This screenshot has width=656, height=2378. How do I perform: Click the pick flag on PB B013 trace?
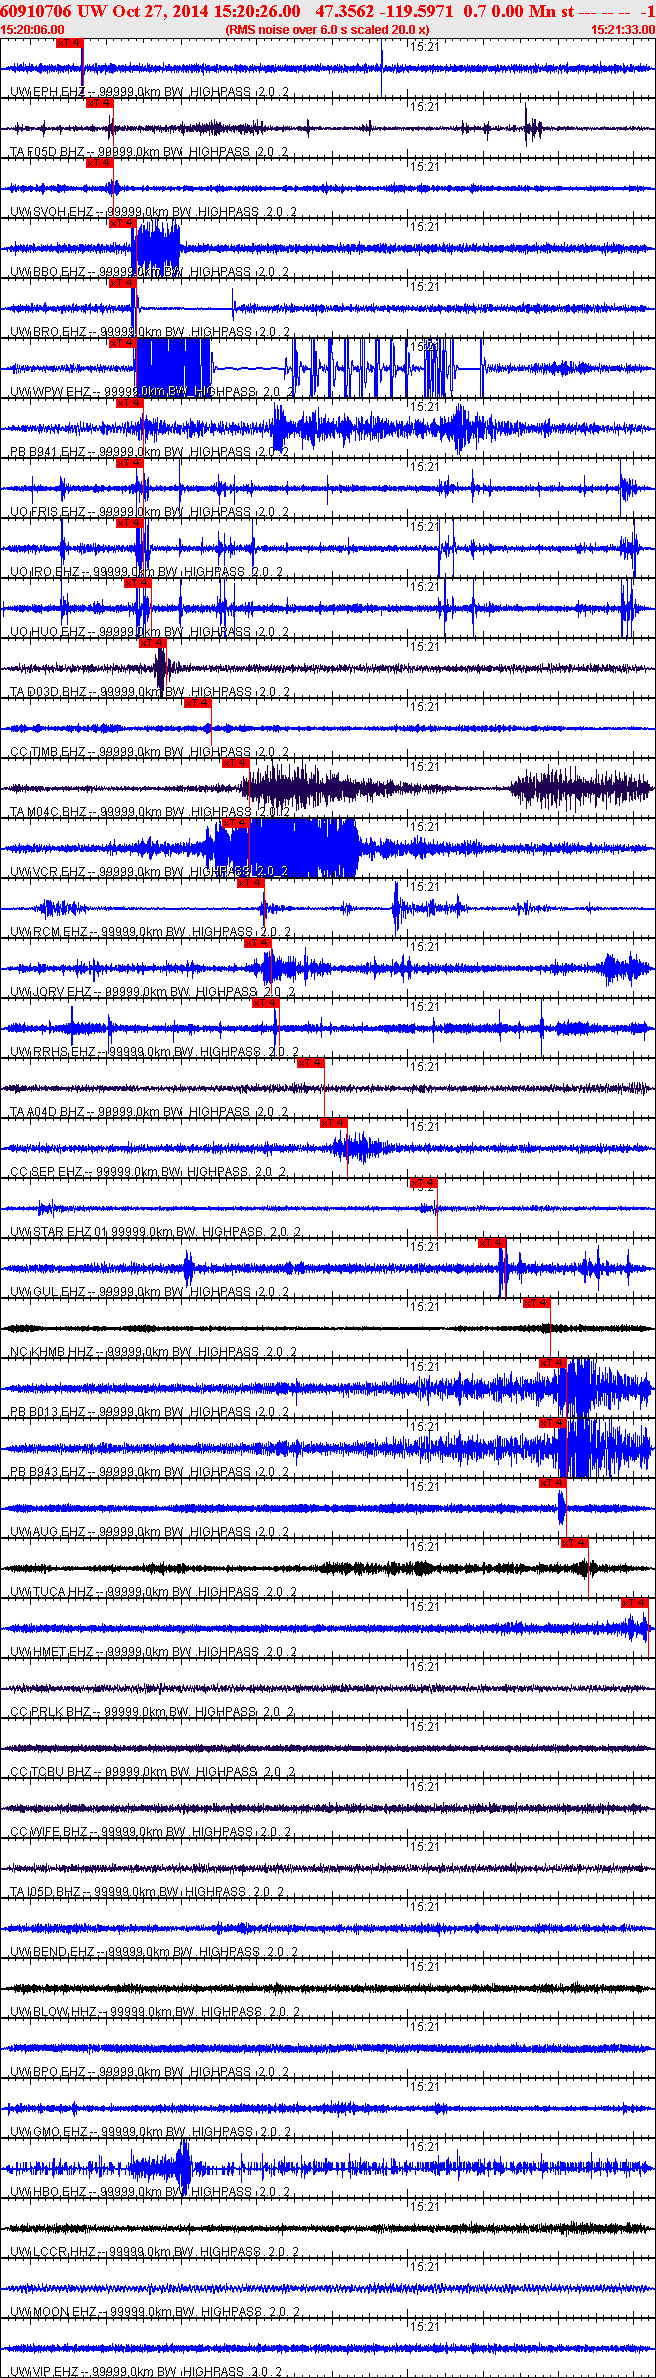click(x=552, y=1363)
